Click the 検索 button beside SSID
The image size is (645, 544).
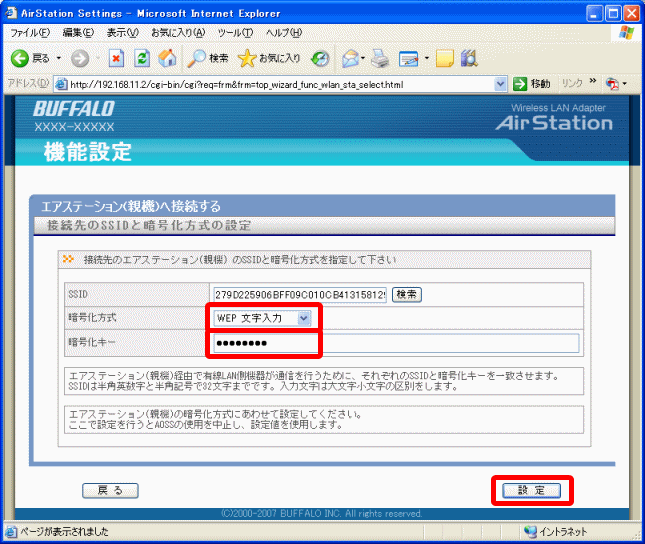[406, 294]
